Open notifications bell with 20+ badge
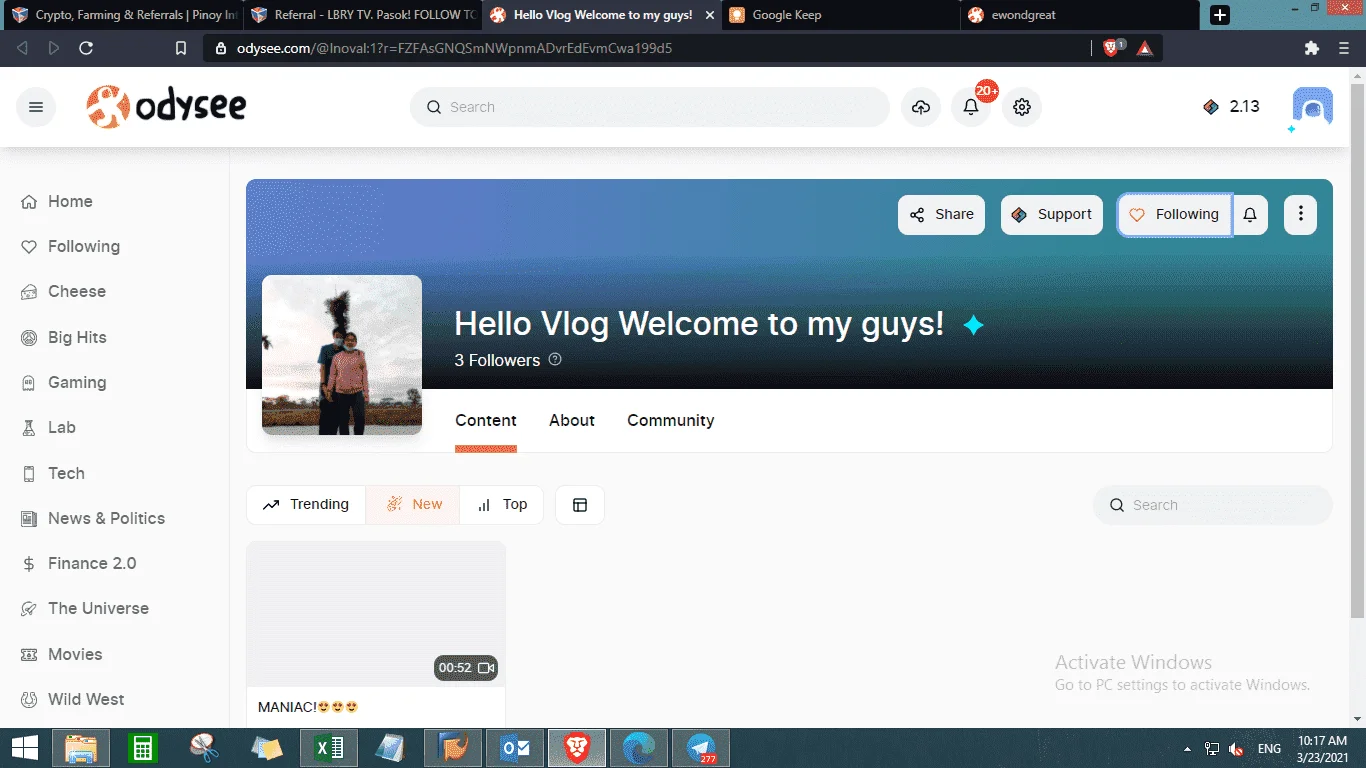 click(x=971, y=107)
